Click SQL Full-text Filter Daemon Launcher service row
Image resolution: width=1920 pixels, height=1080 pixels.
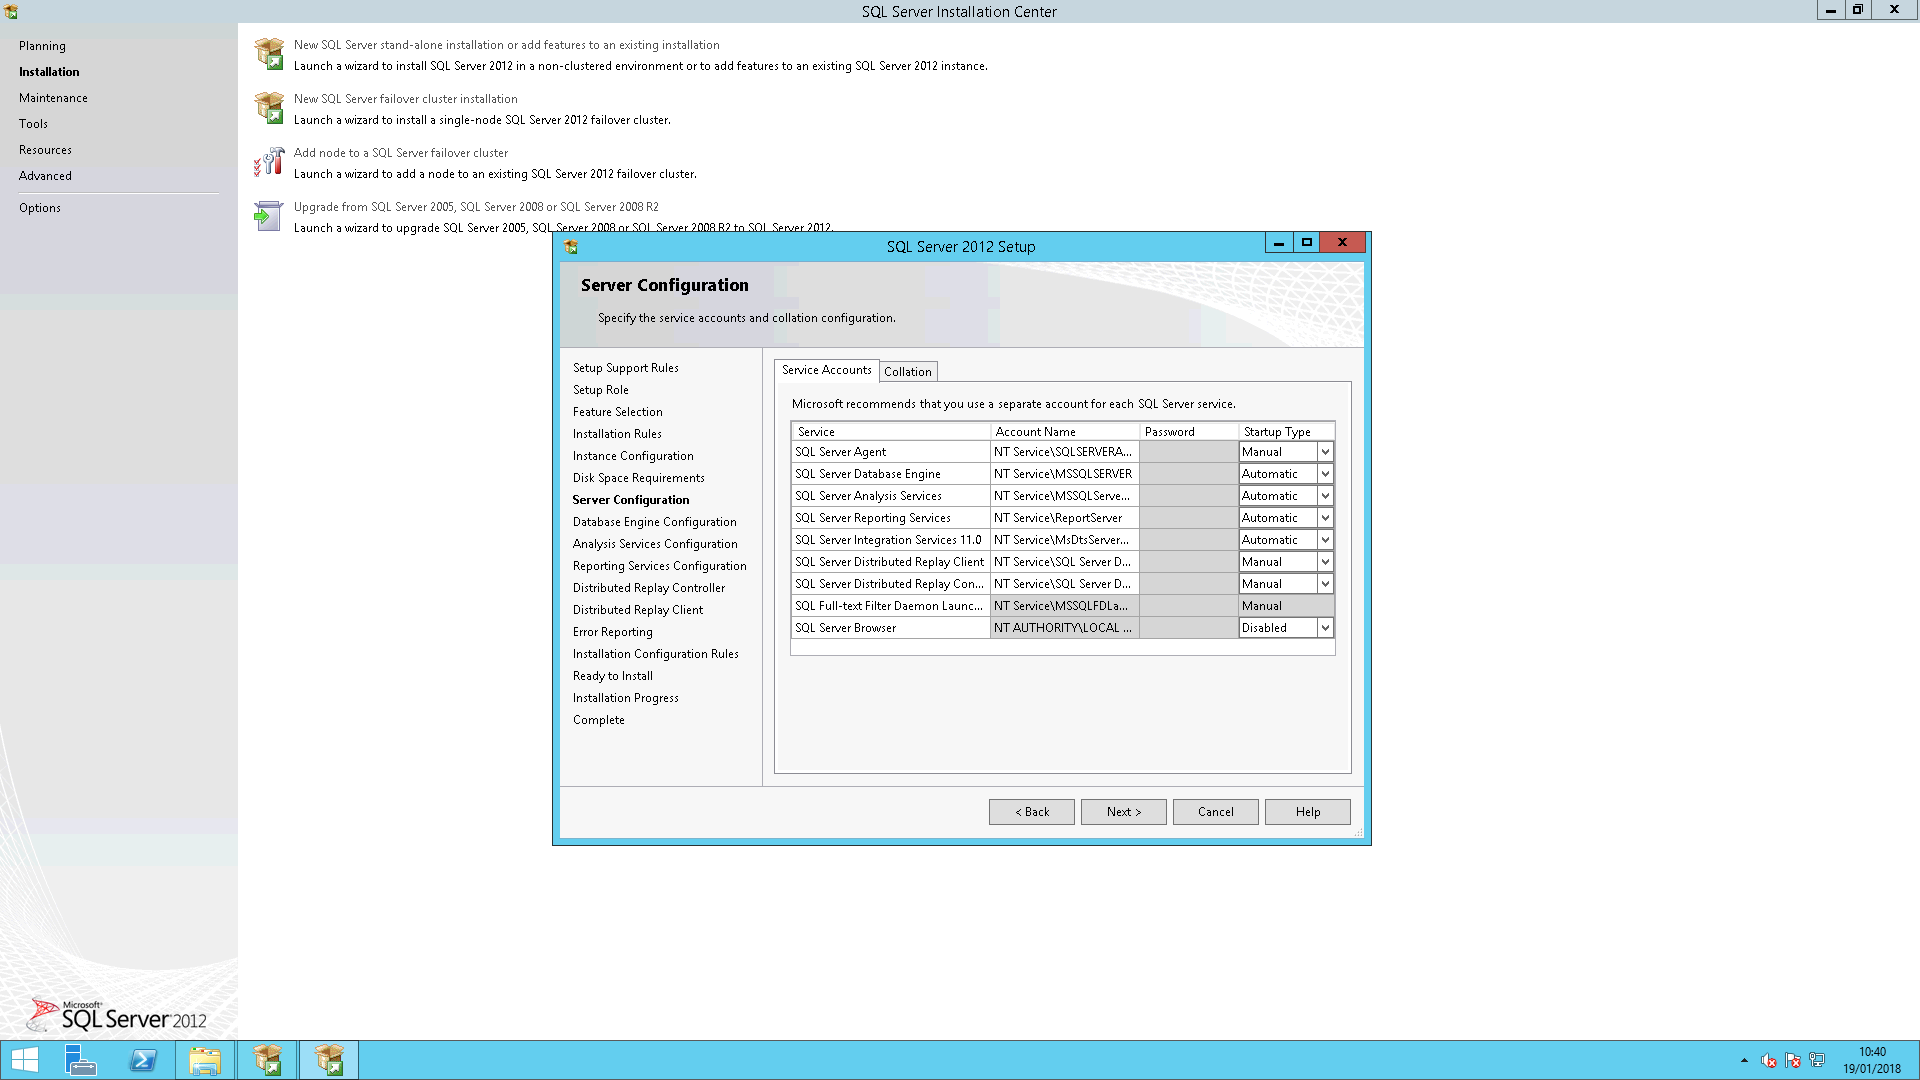click(1063, 606)
